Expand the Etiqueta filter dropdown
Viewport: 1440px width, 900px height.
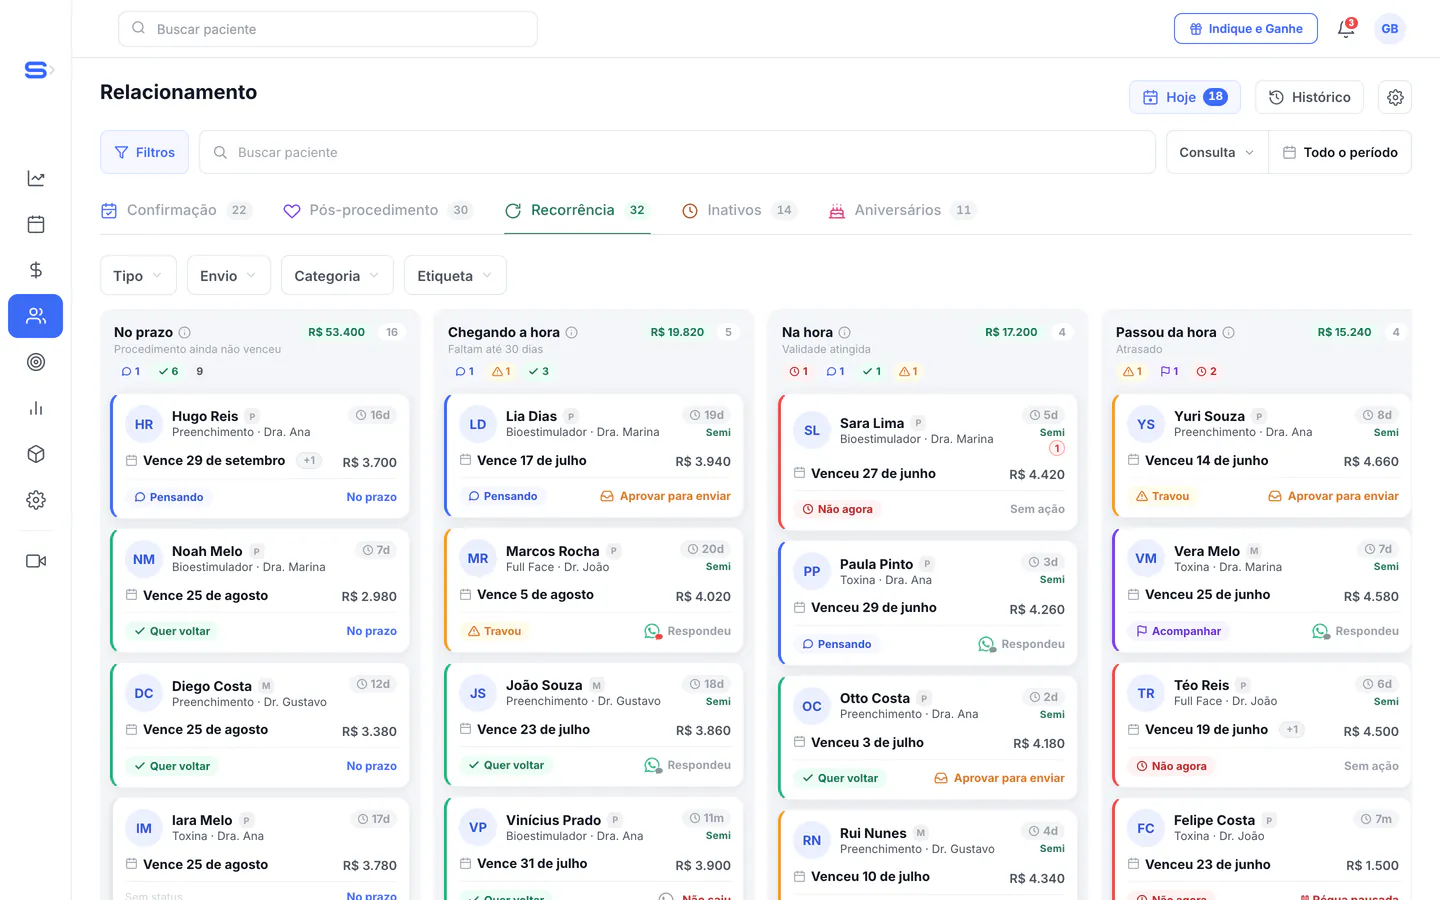coord(455,275)
